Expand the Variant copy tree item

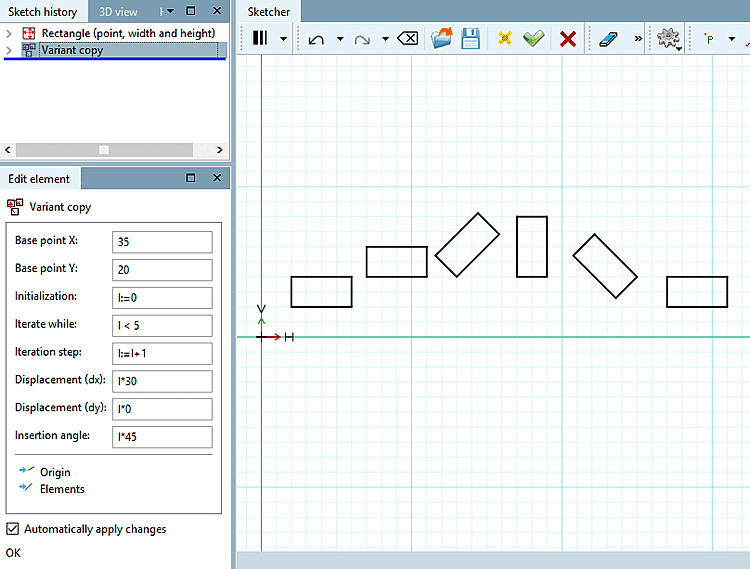point(9,50)
